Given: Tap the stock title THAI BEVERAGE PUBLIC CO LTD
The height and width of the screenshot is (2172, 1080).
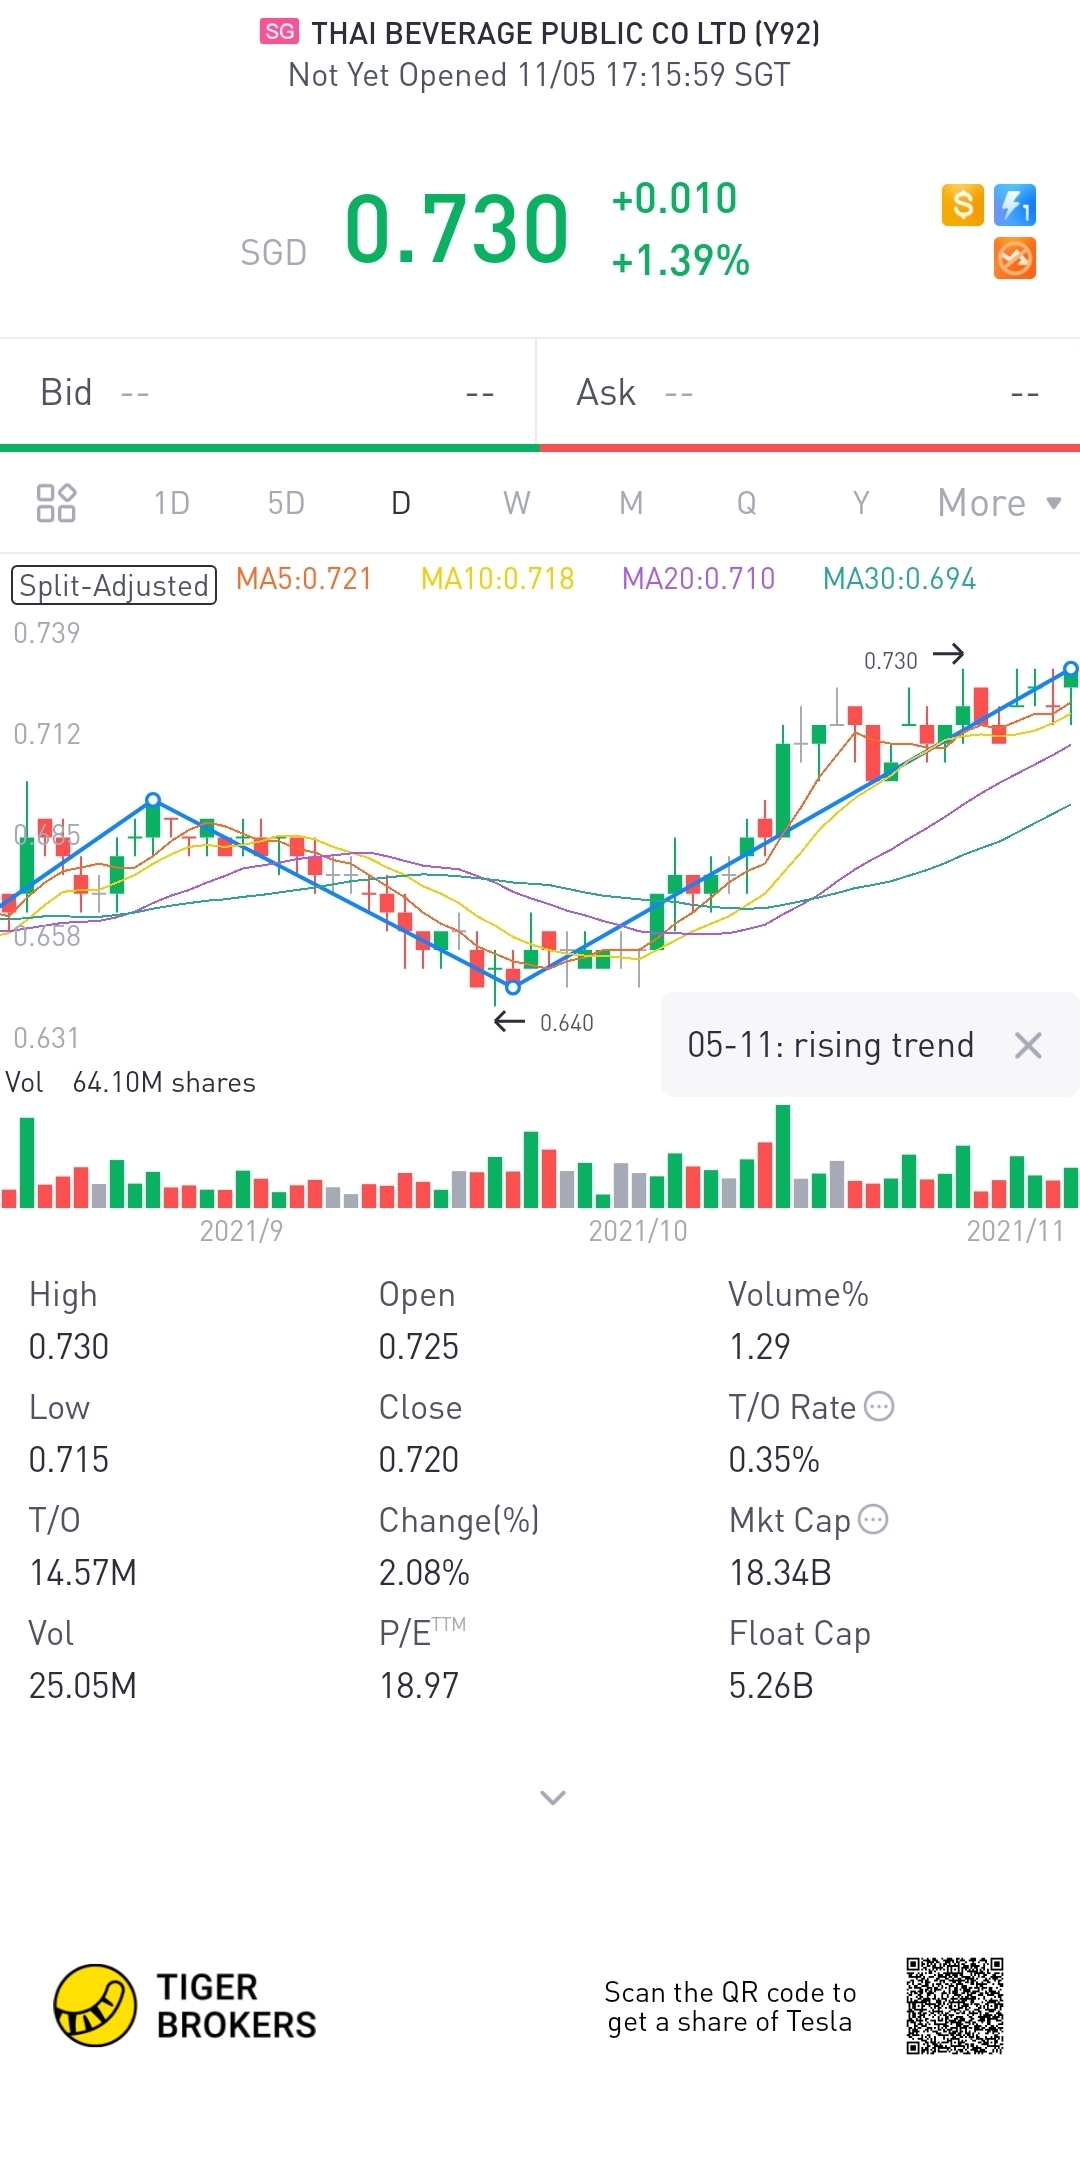Looking at the screenshot, I should [566, 33].
